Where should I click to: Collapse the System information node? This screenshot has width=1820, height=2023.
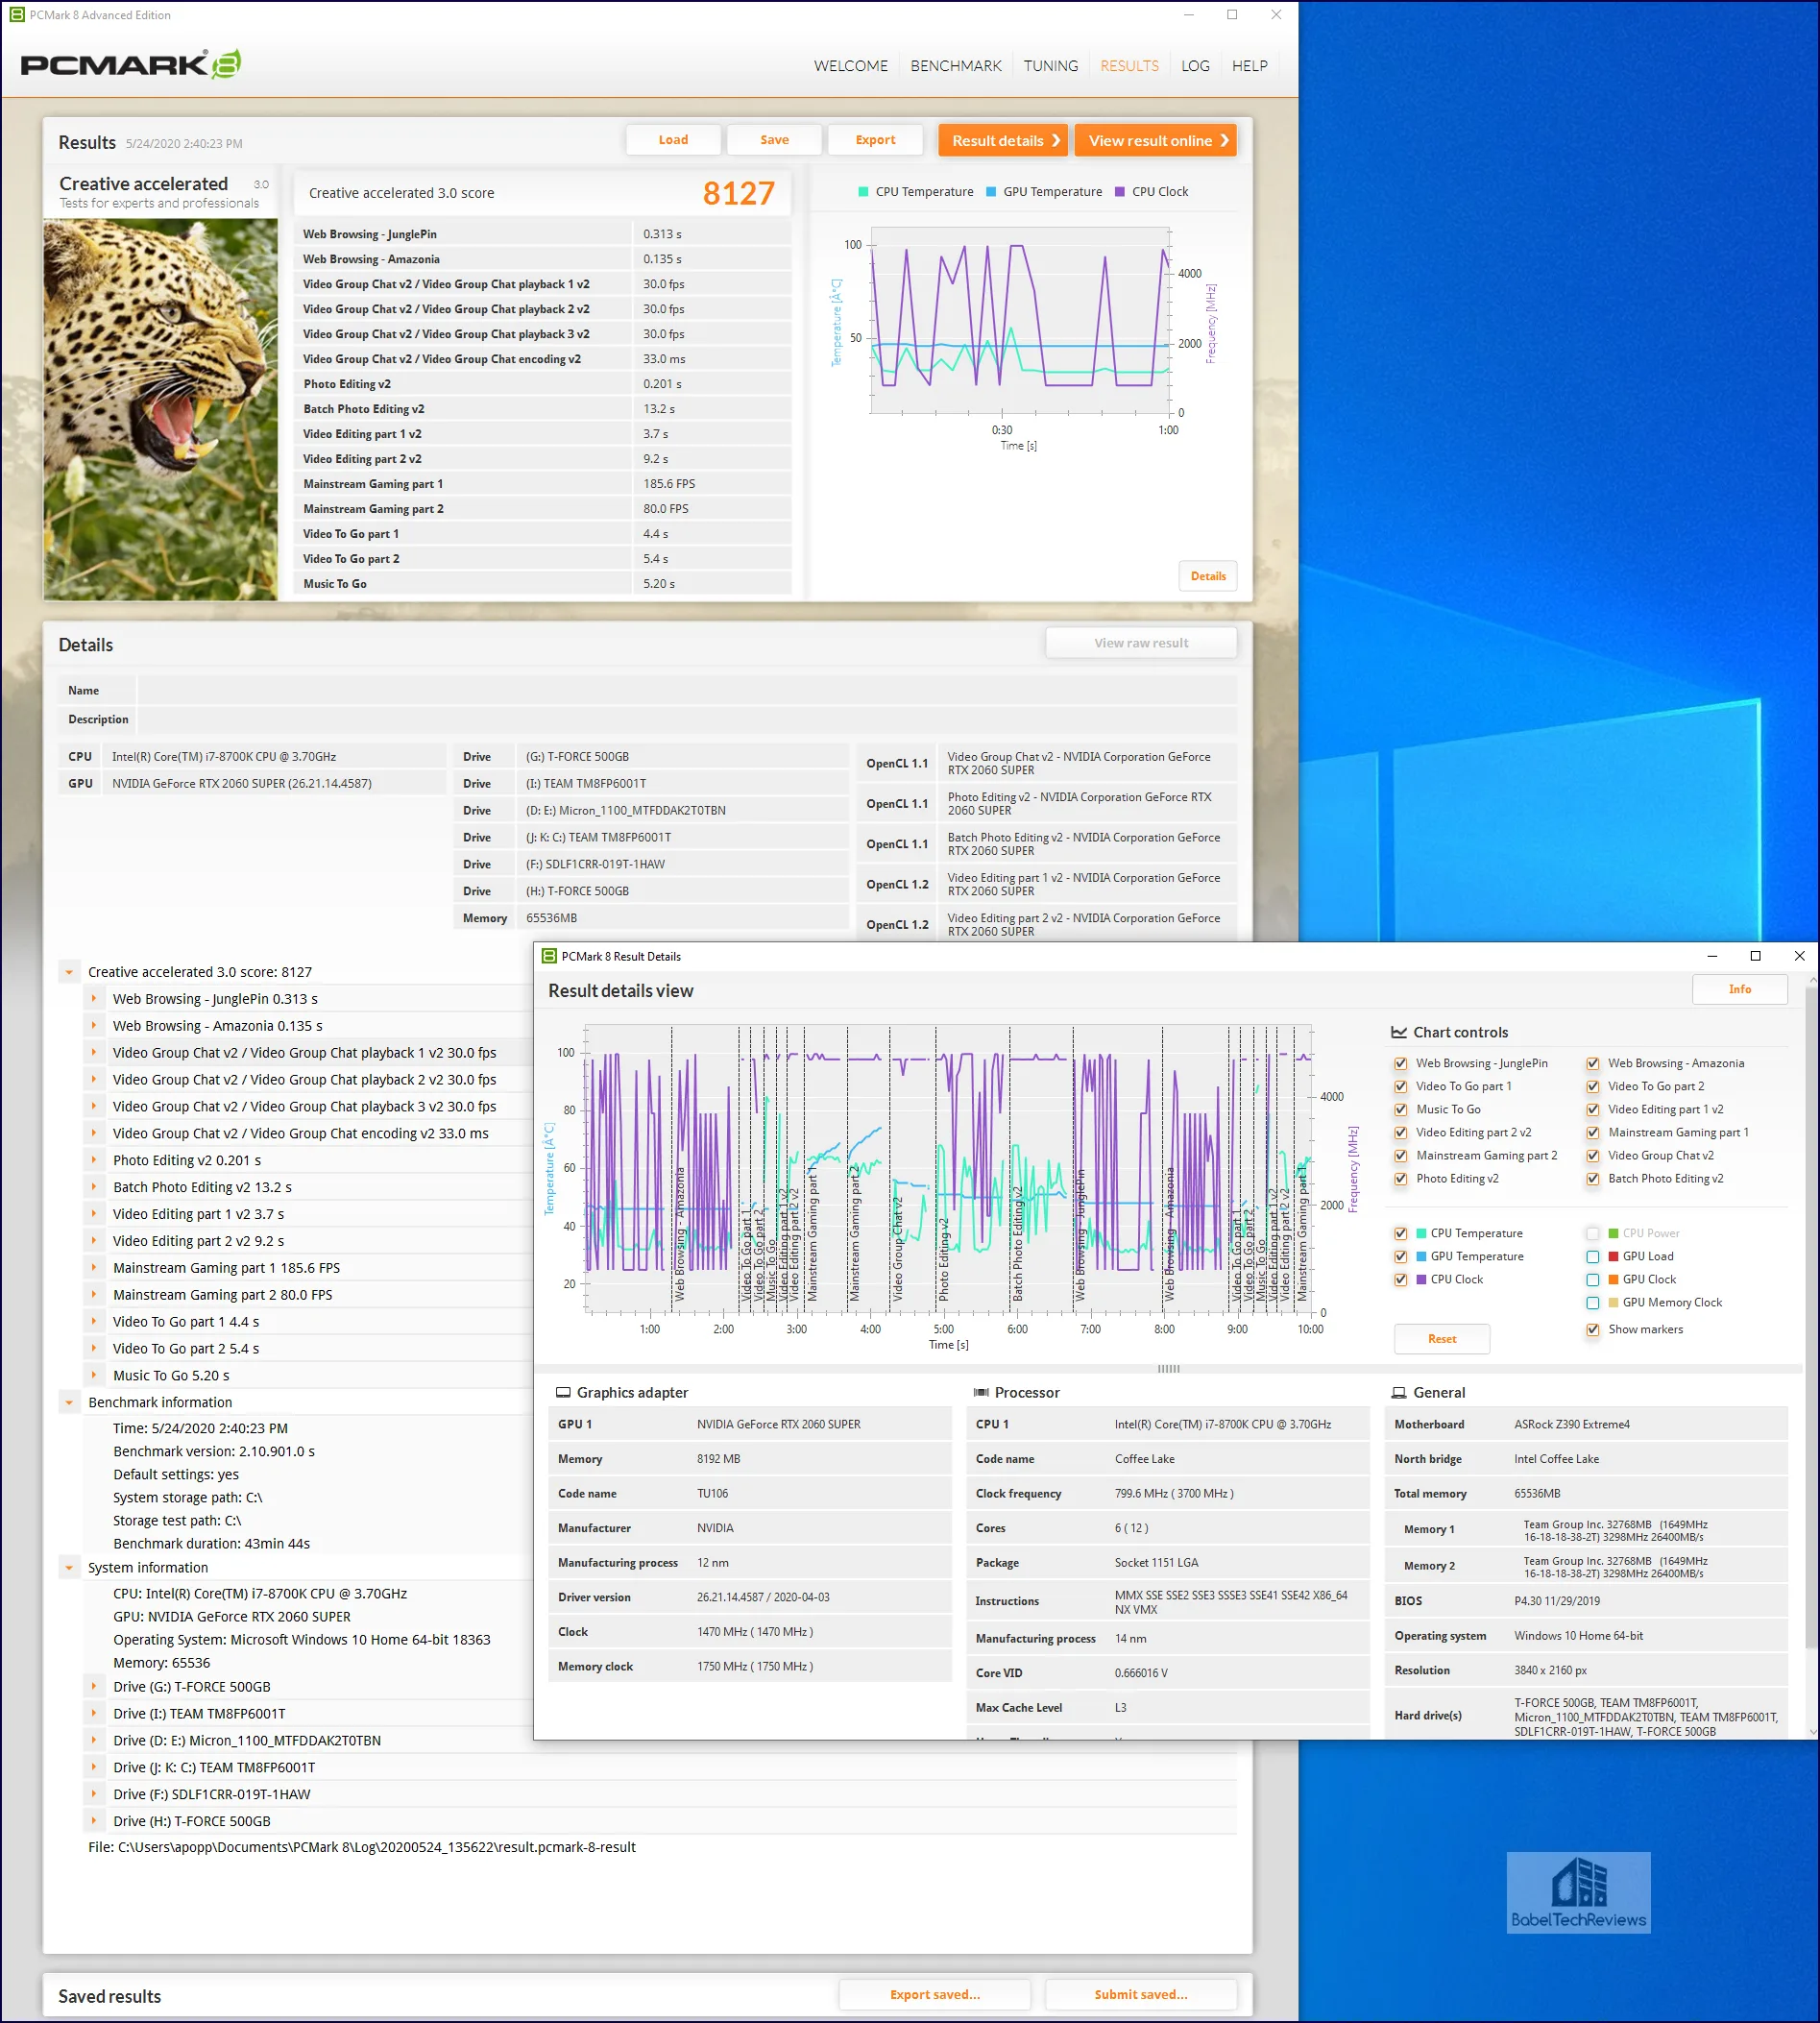69,1567
